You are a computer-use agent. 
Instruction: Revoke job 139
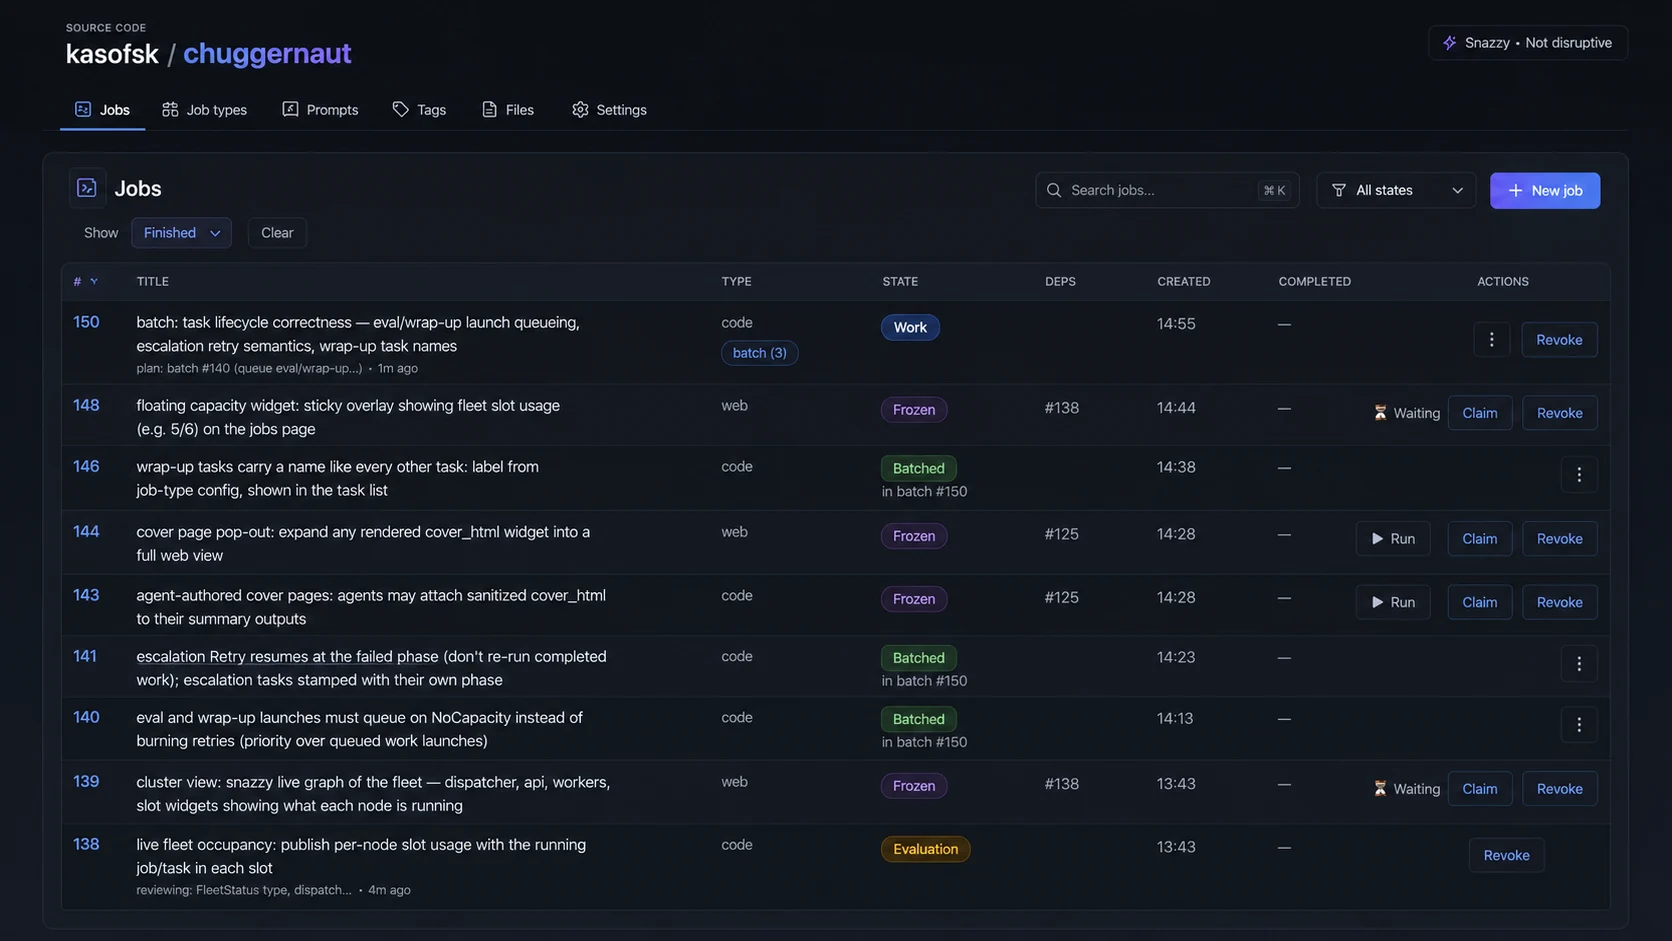tap(1559, 789)
